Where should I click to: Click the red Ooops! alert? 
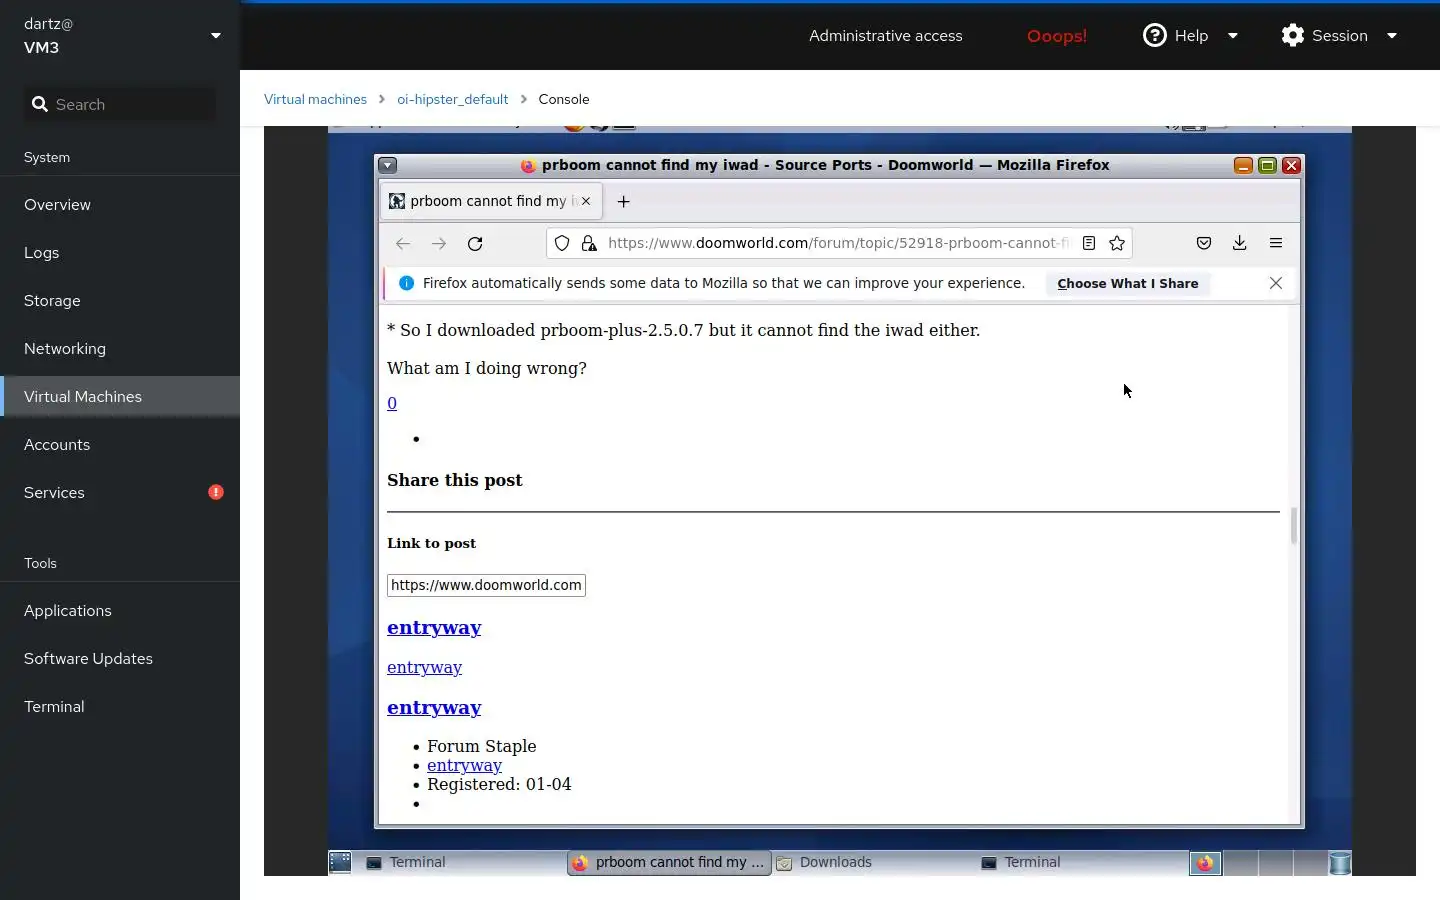pyautogui.click(x=1057, y=35)
